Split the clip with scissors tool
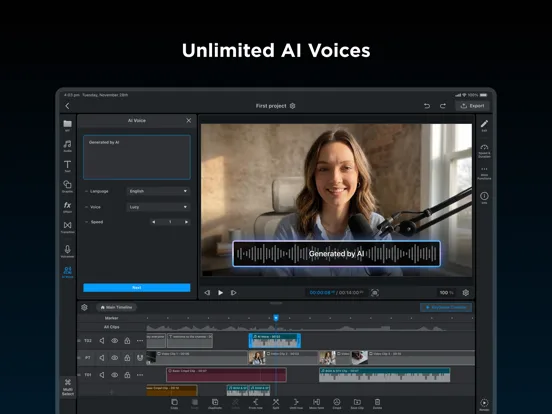552x414 pixels. click(x=276, y=403)
